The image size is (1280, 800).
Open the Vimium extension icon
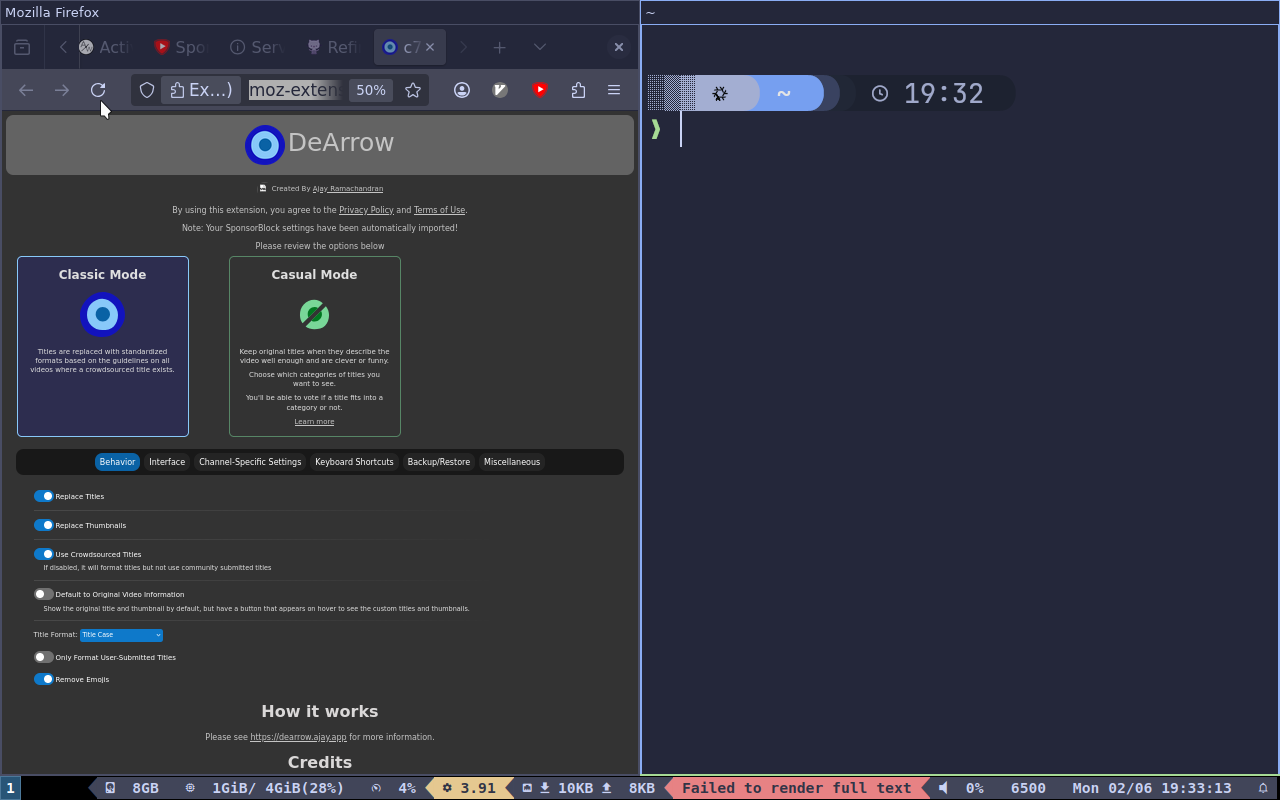[x=501, y=90]
